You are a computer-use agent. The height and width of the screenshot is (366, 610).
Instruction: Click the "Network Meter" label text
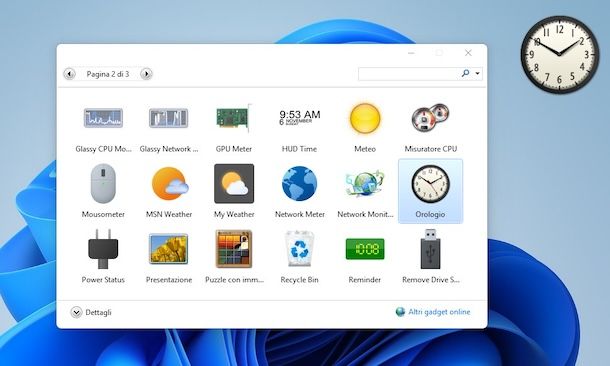300,214
